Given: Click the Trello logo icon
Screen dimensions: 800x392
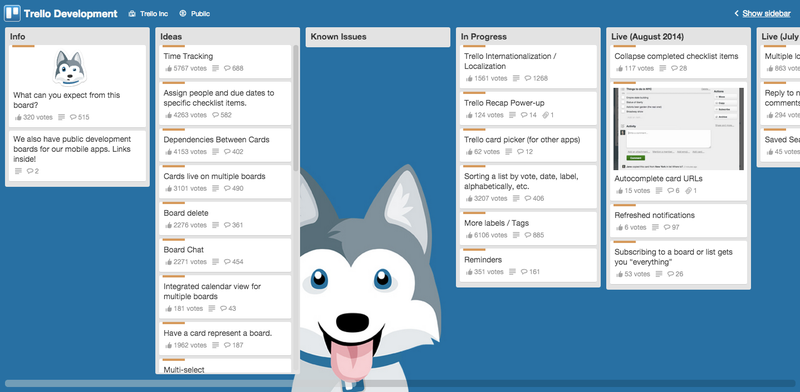Looking at the screenshot, I should coord(12,13).
